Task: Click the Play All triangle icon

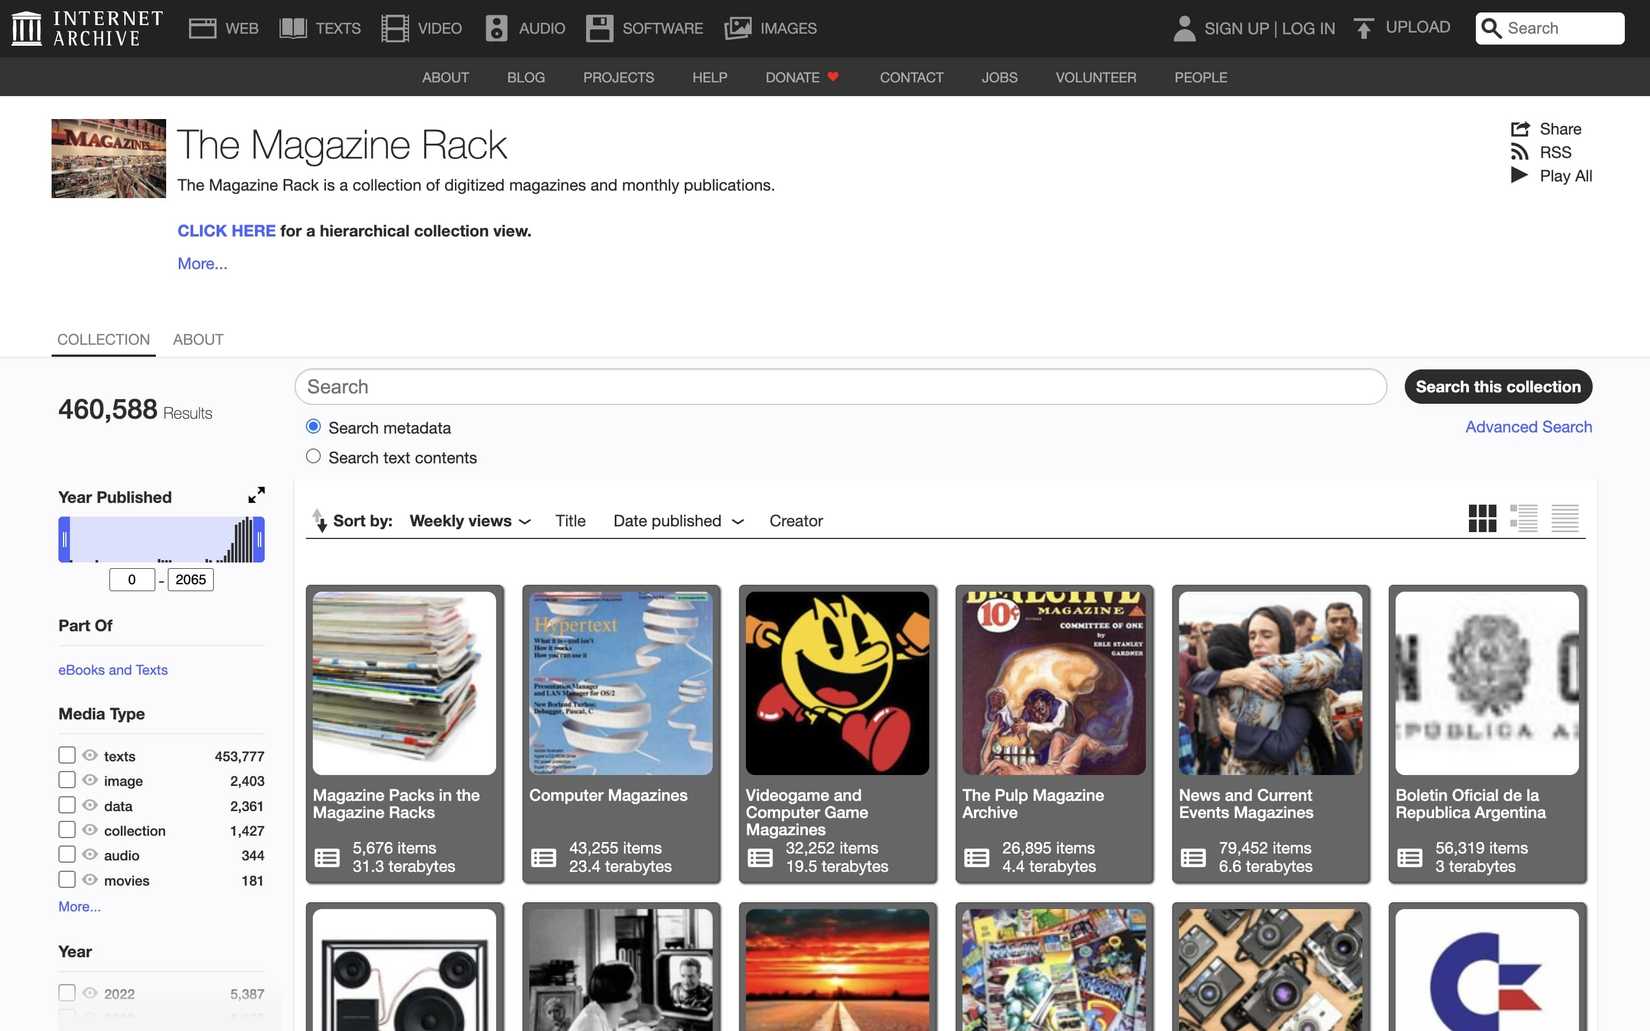Action: (x=1519, y=175)
